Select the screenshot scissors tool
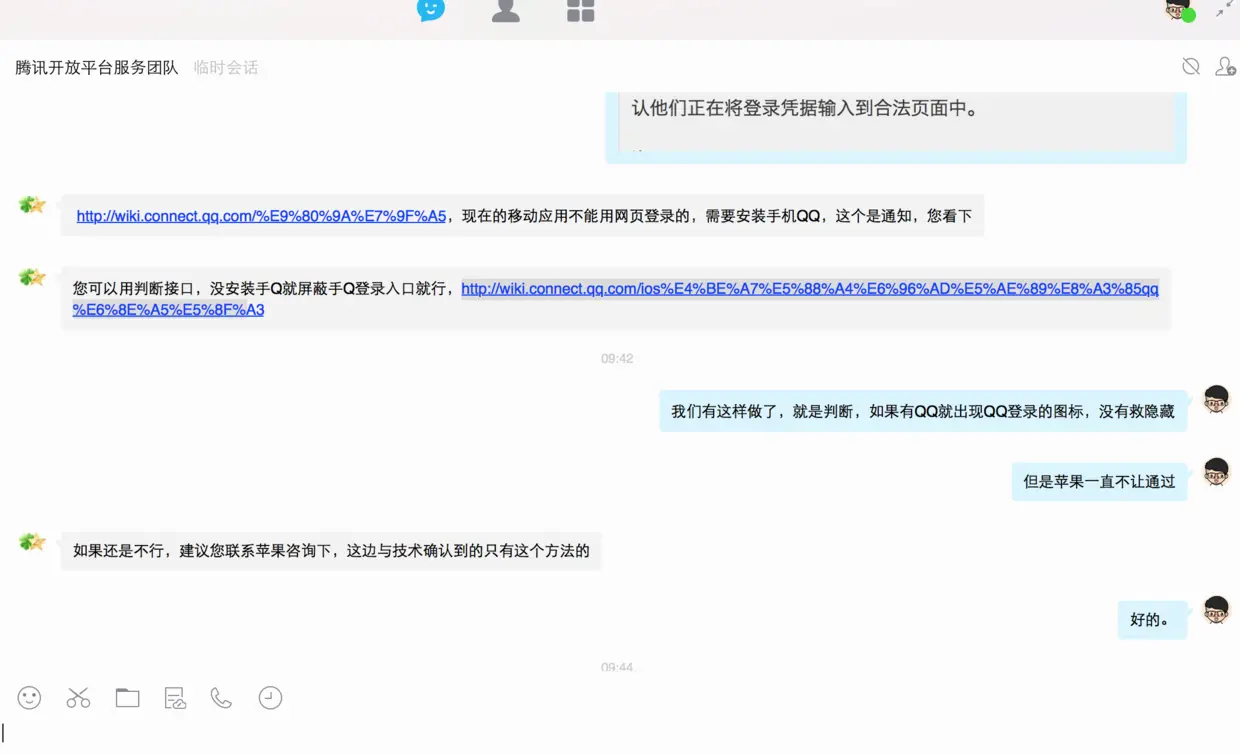Image resolution: width=1240 pixels, height=754 pixels. click(78, 697)
